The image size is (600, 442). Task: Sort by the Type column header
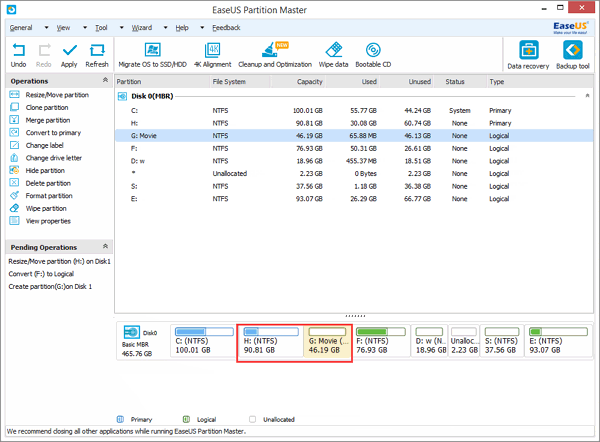540,82
